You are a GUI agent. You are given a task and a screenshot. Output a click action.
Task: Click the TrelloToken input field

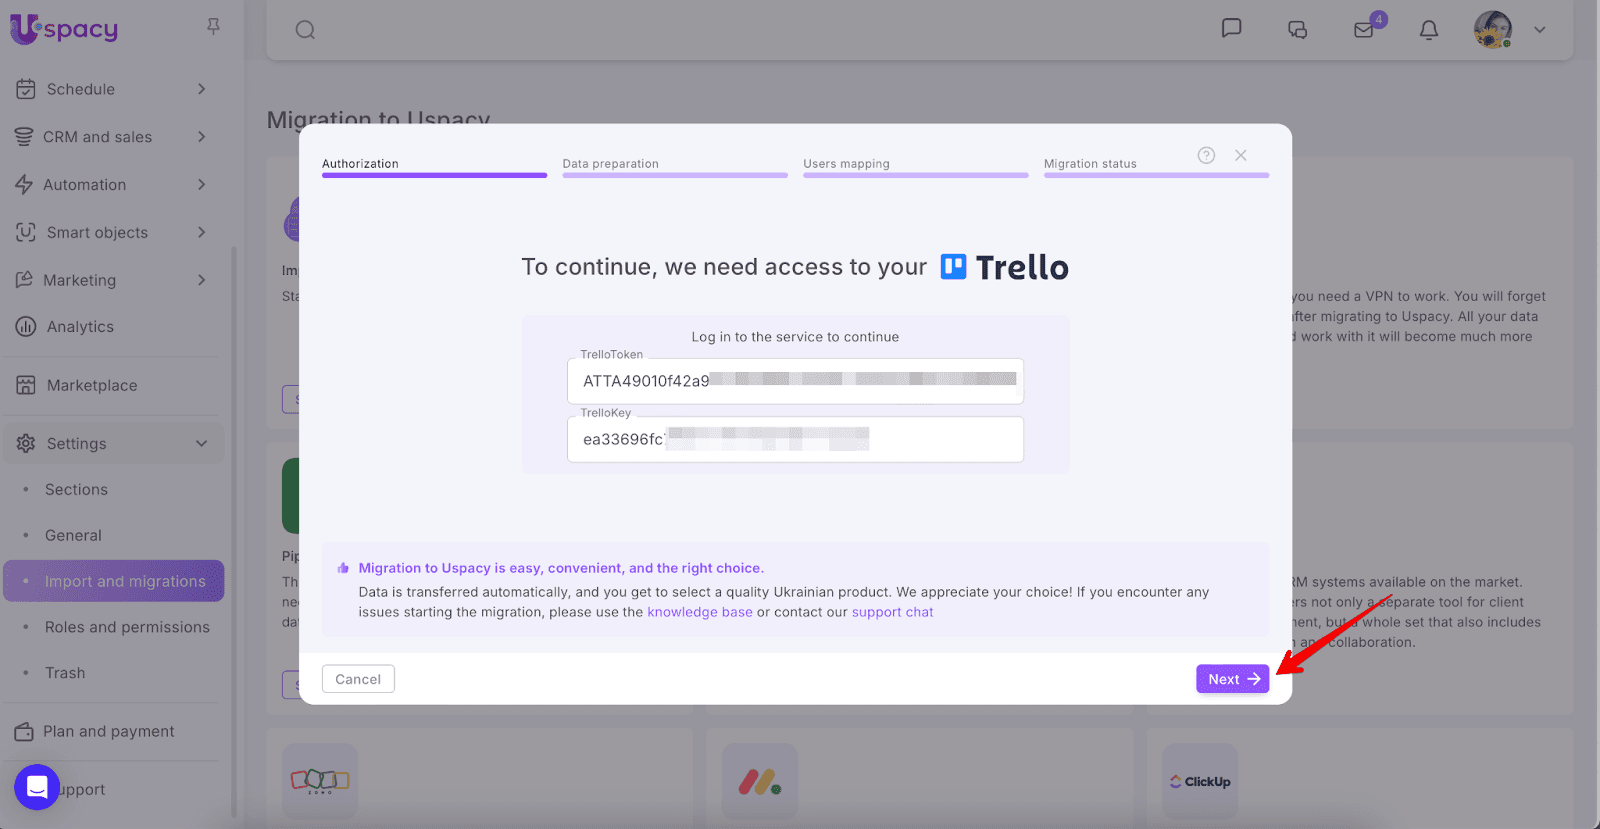(x=795, y=381)
